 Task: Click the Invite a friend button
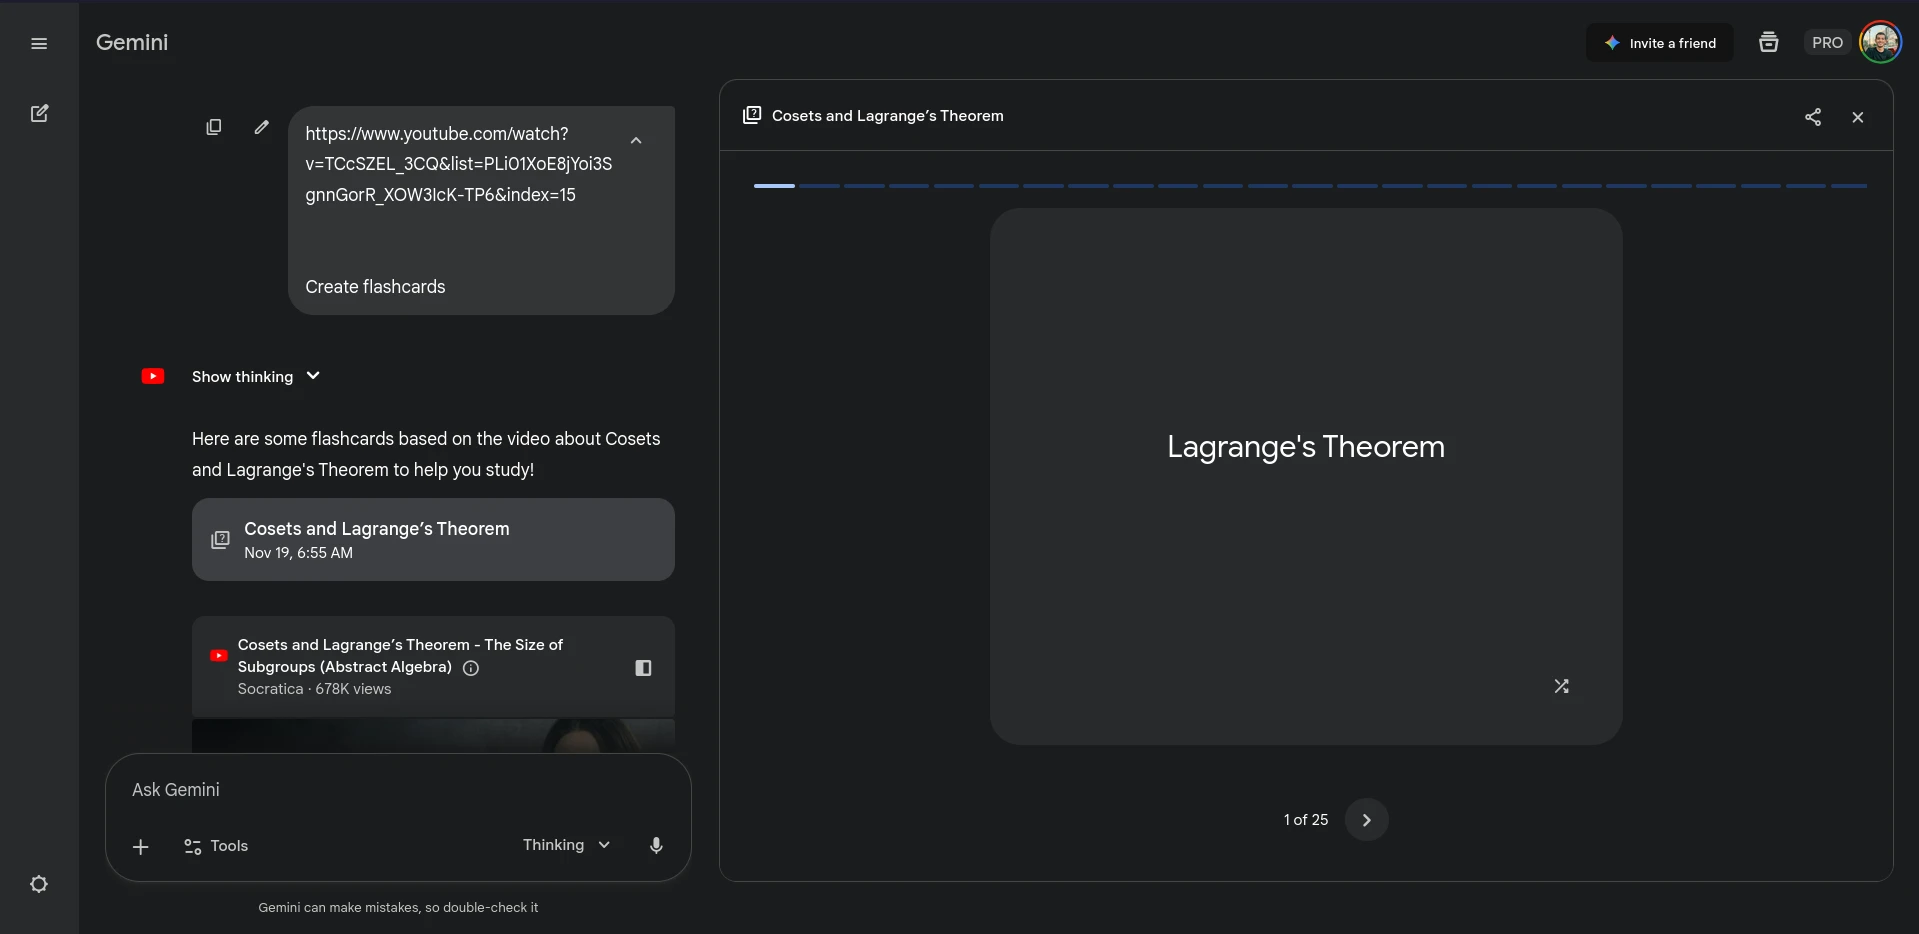(x=1659, y=43)
